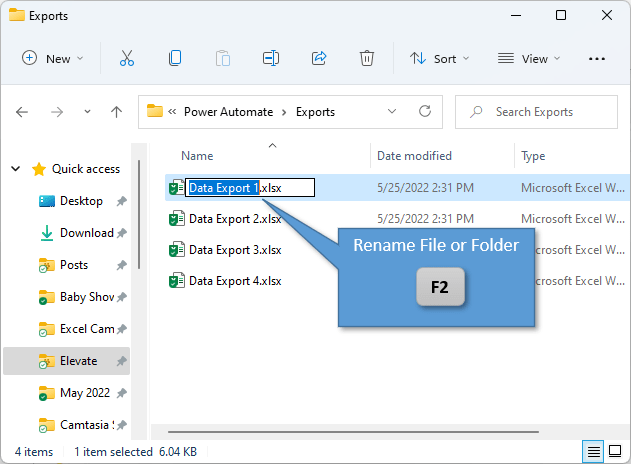Click the Back navigation arrow
Screen dimensions: 631x464
23,112
